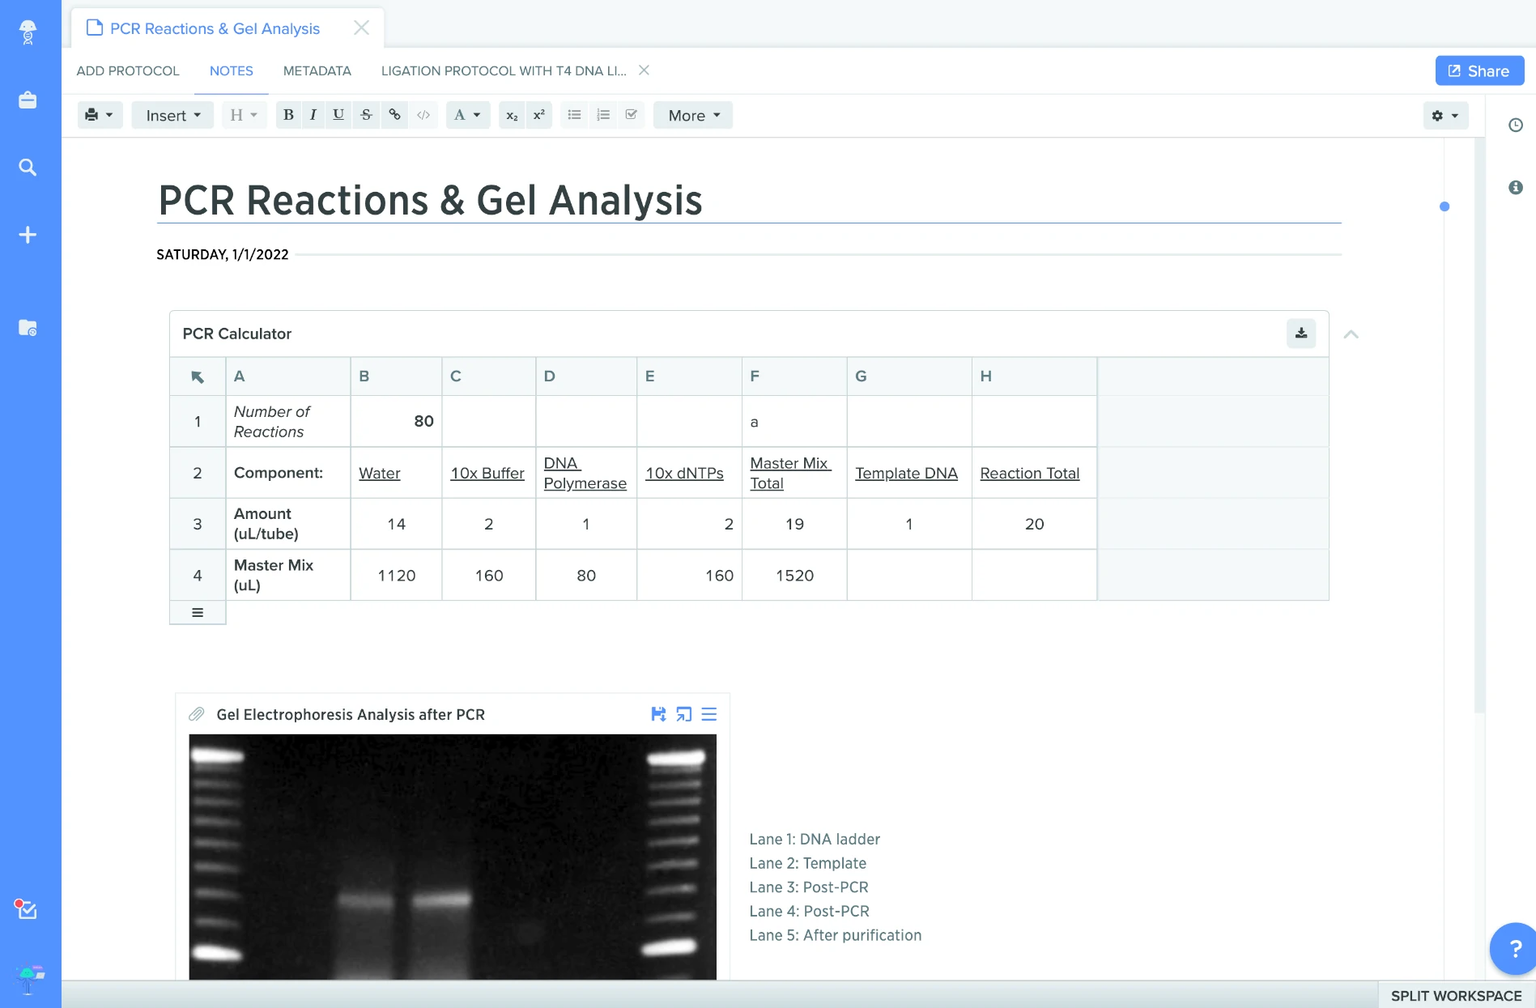Open the Add Protocol tab
The width and height of the screenshot is (1536, 1008).
point(128,71)
